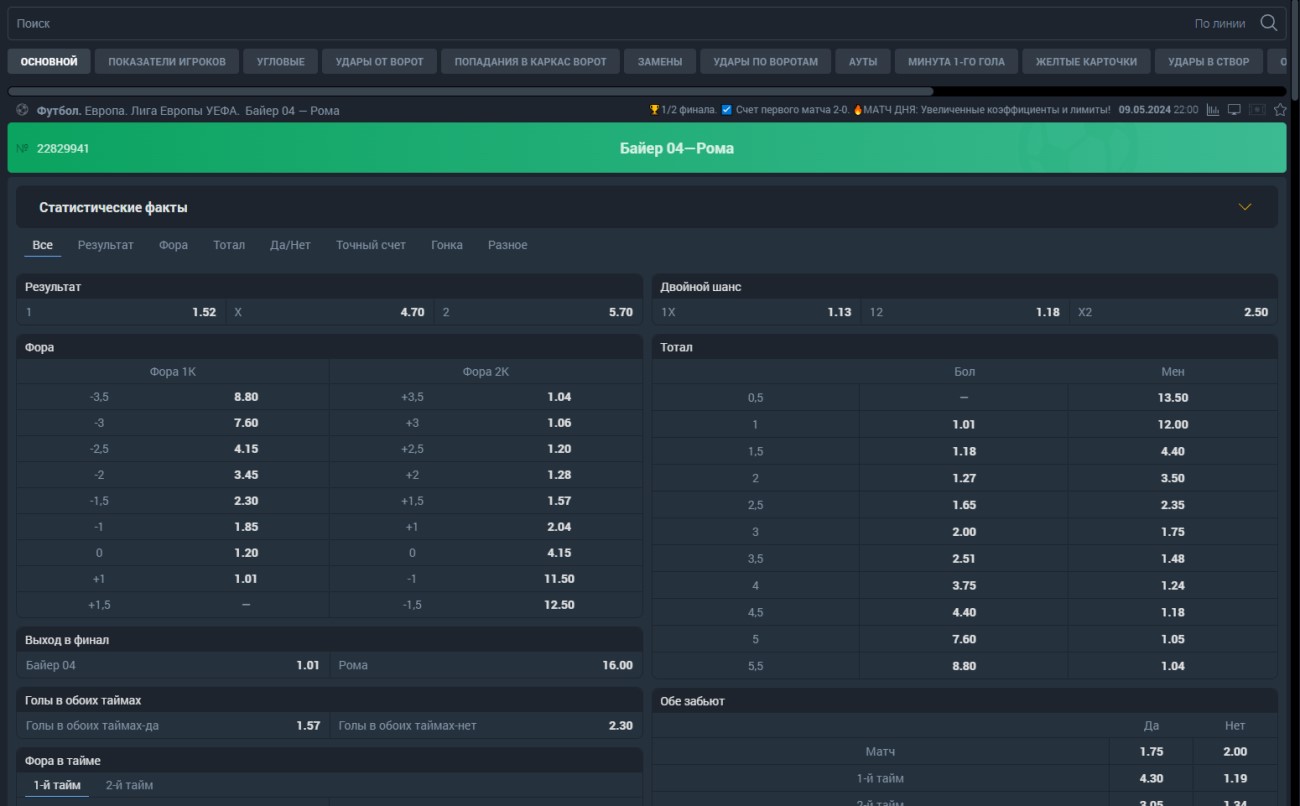The width and height of the screenshot is (1300, 806).
Task: Select Обе забьют 1-й тайм Да 4.30
Action: pos(1151,778)
